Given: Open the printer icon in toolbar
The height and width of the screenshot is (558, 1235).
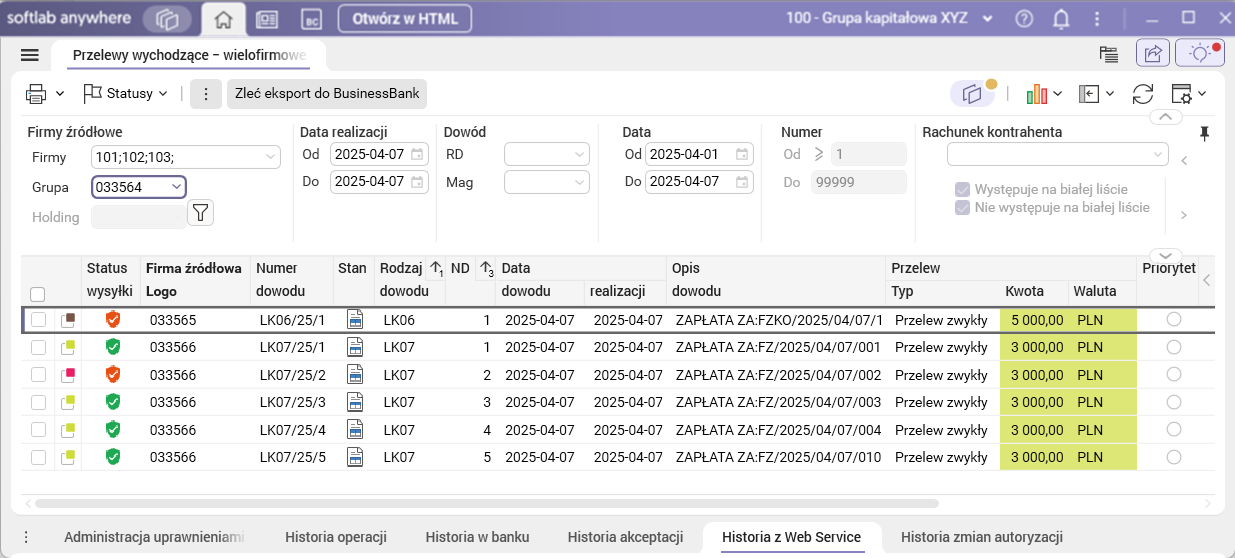Looking at the screenshot, I should [x=37, y=94].
